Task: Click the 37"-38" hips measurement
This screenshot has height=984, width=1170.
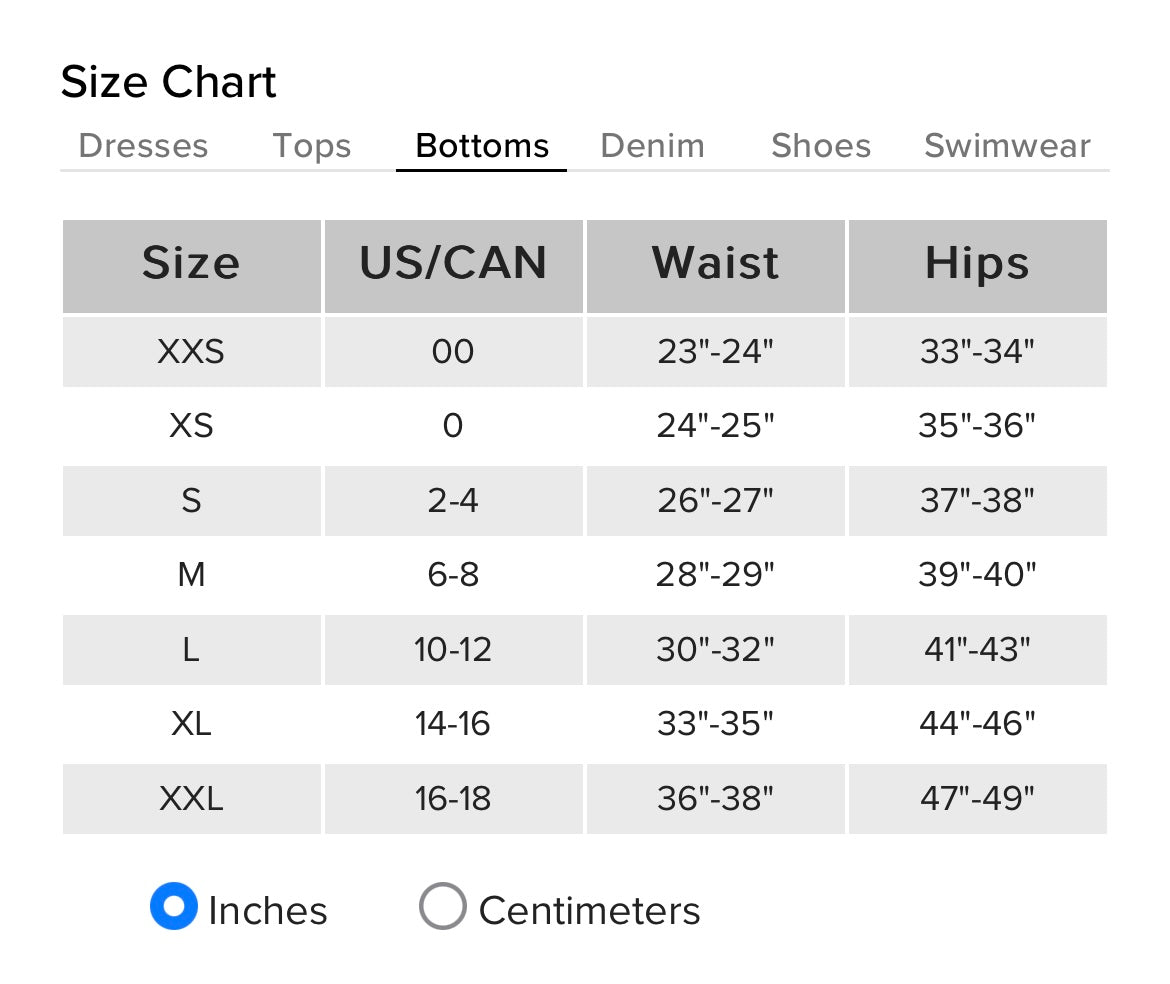Action: 977,500
